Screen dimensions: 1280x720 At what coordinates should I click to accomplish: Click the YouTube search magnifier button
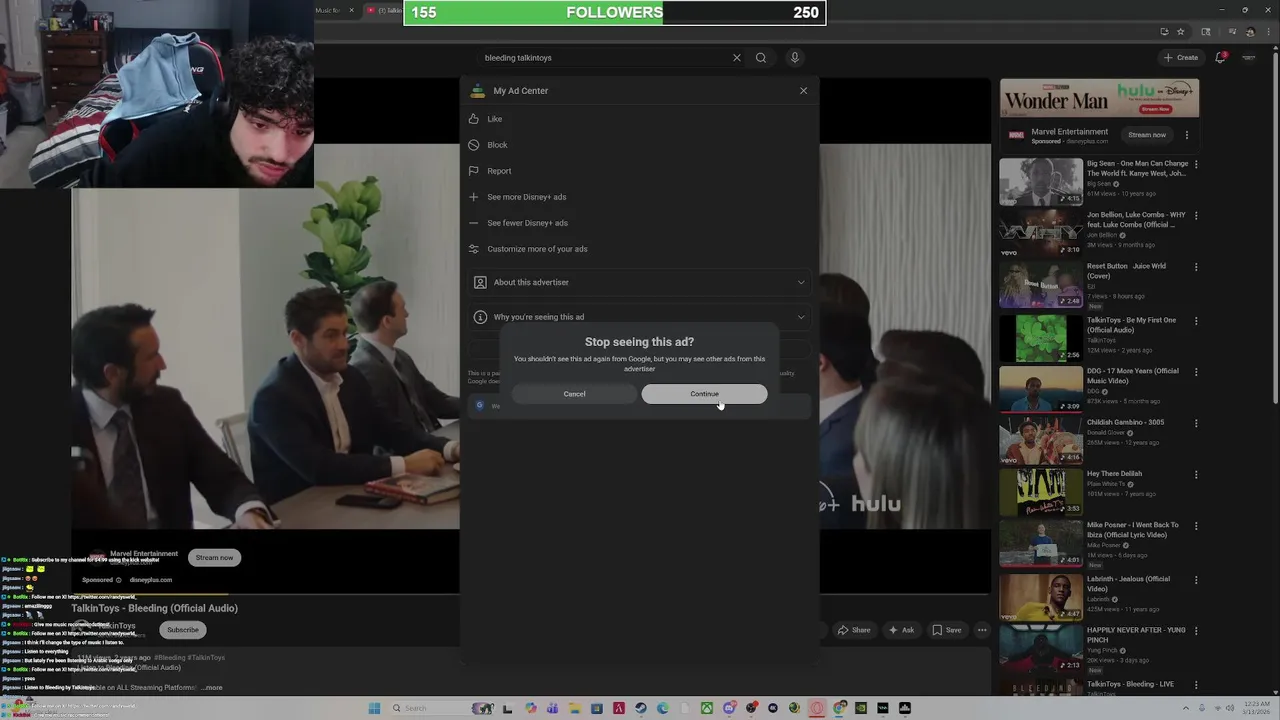(x=761, y=58)
